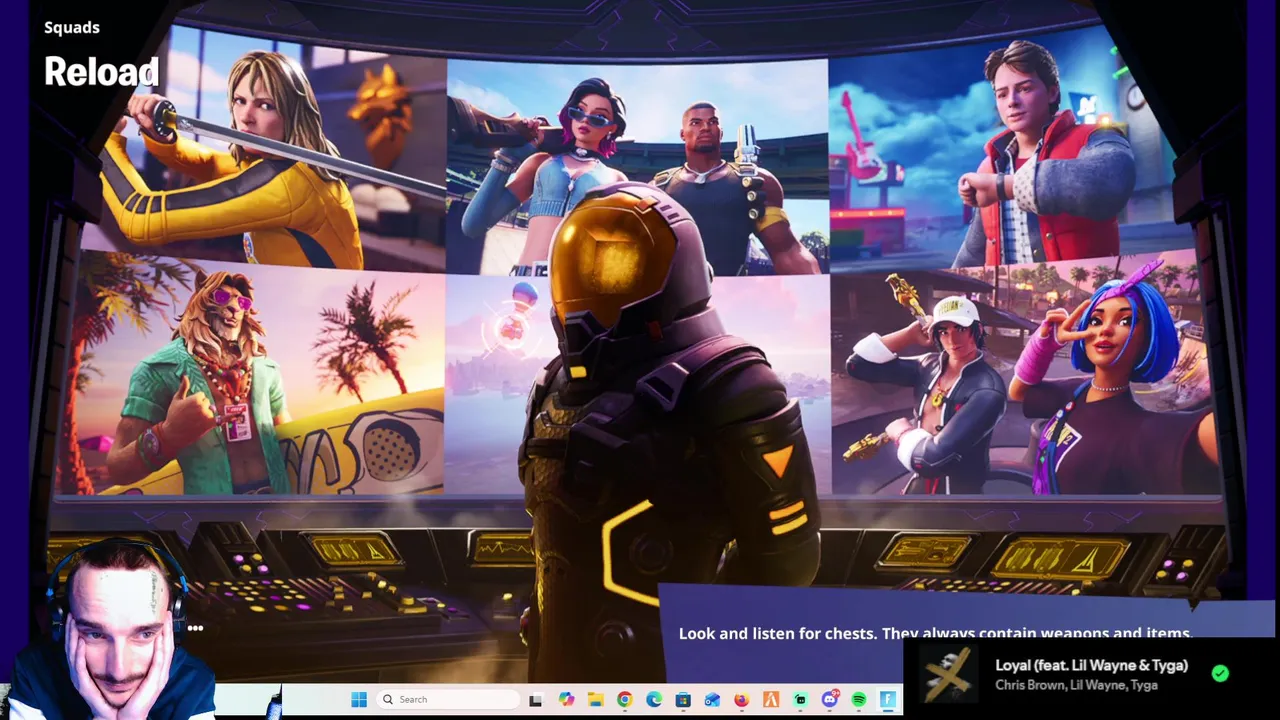
Task: Open Discord with the notification badge
Action: click(830, 699)
